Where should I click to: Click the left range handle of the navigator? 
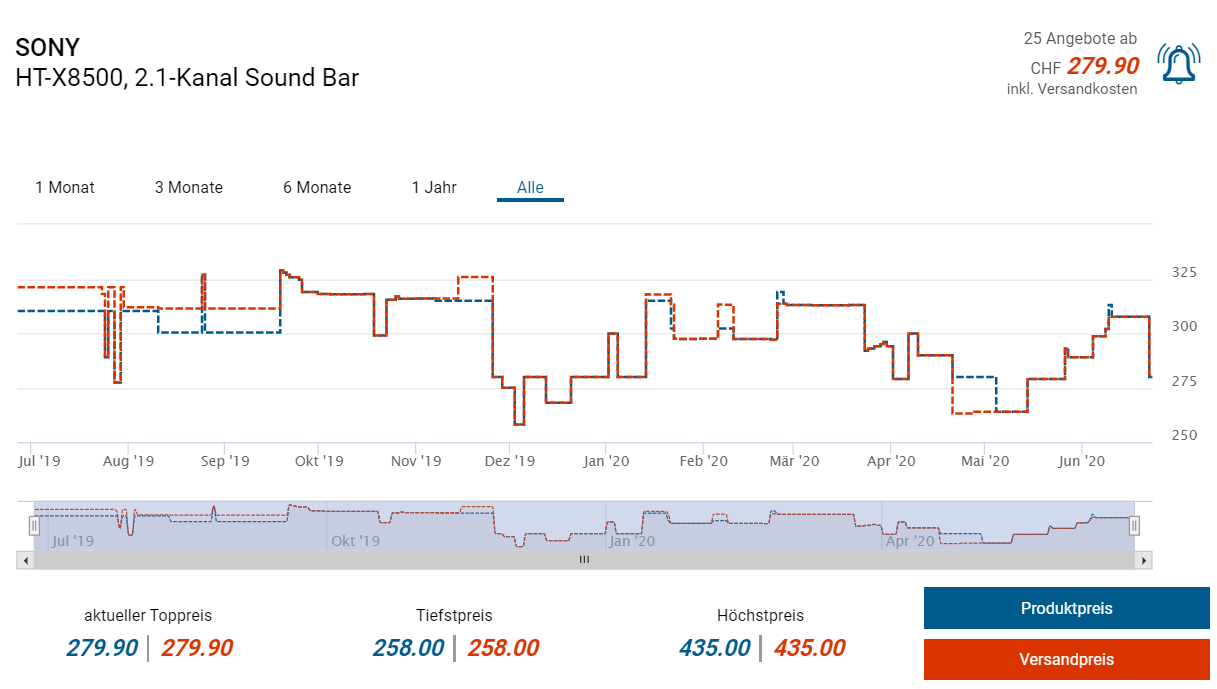click(34, 525)
